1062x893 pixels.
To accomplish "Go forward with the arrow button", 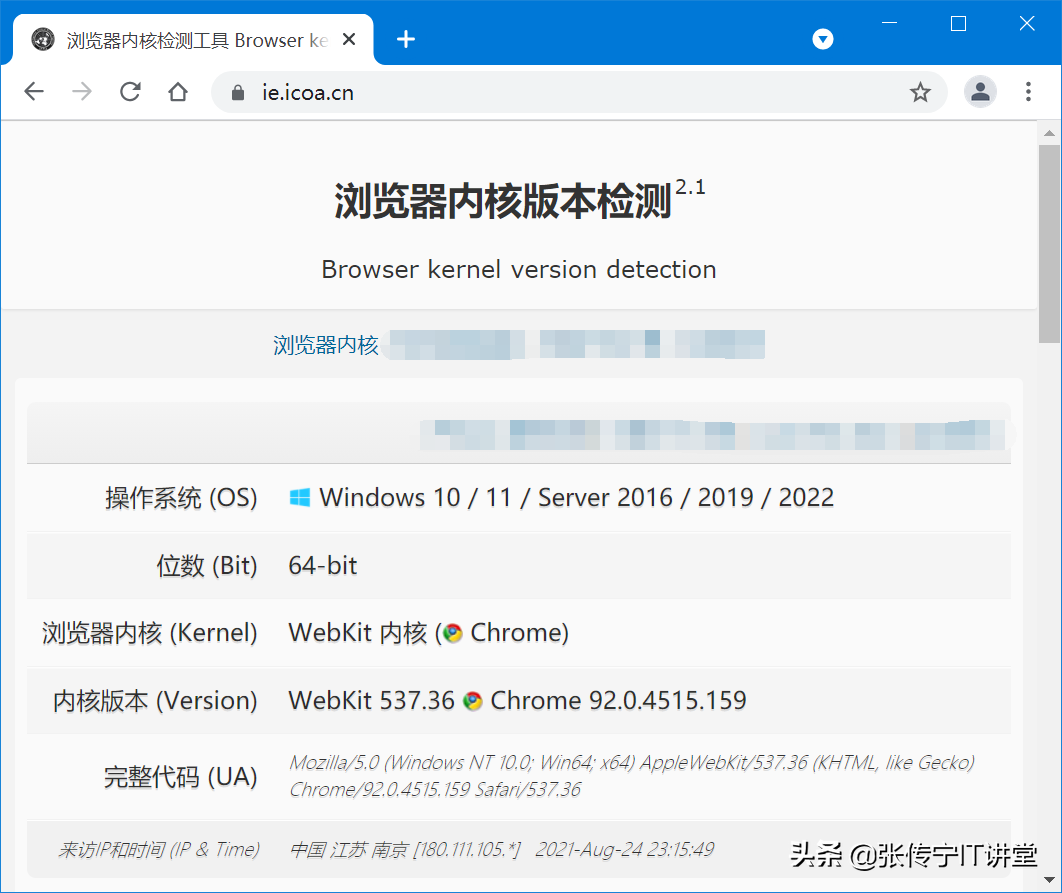I will pos(82,91).
